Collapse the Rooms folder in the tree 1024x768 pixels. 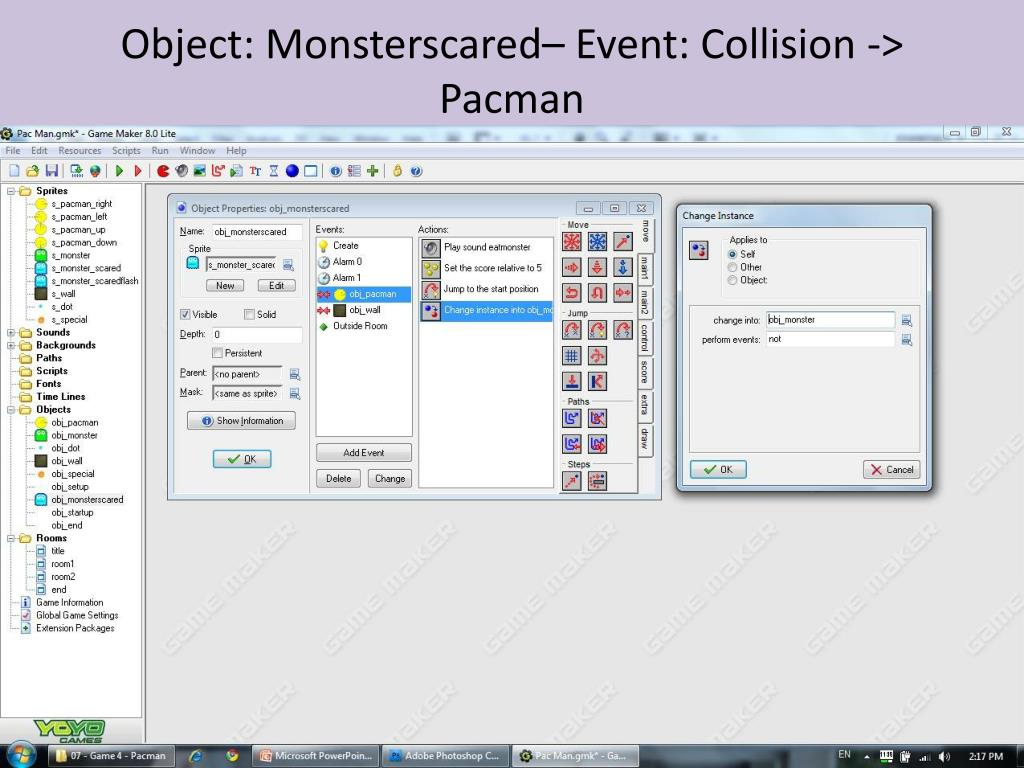[x=10, y=538]
